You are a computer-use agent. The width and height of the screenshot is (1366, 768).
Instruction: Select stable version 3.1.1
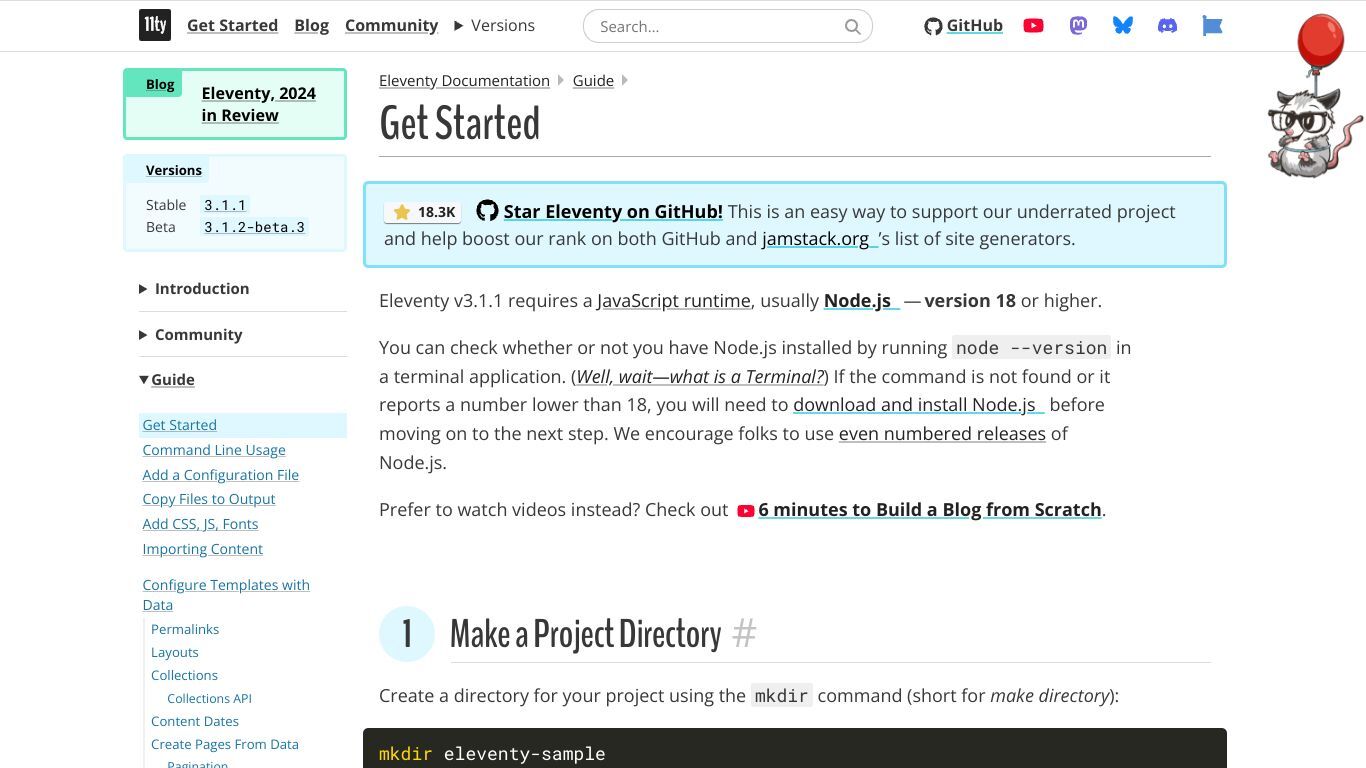pyautogui.click(x=225, y=205)
